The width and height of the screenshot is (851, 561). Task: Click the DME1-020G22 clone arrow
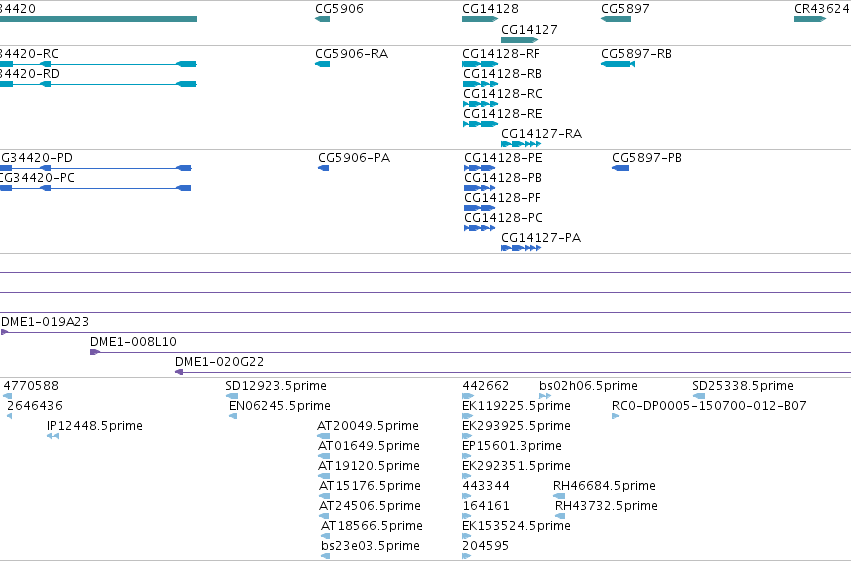(x=512, y=372)
